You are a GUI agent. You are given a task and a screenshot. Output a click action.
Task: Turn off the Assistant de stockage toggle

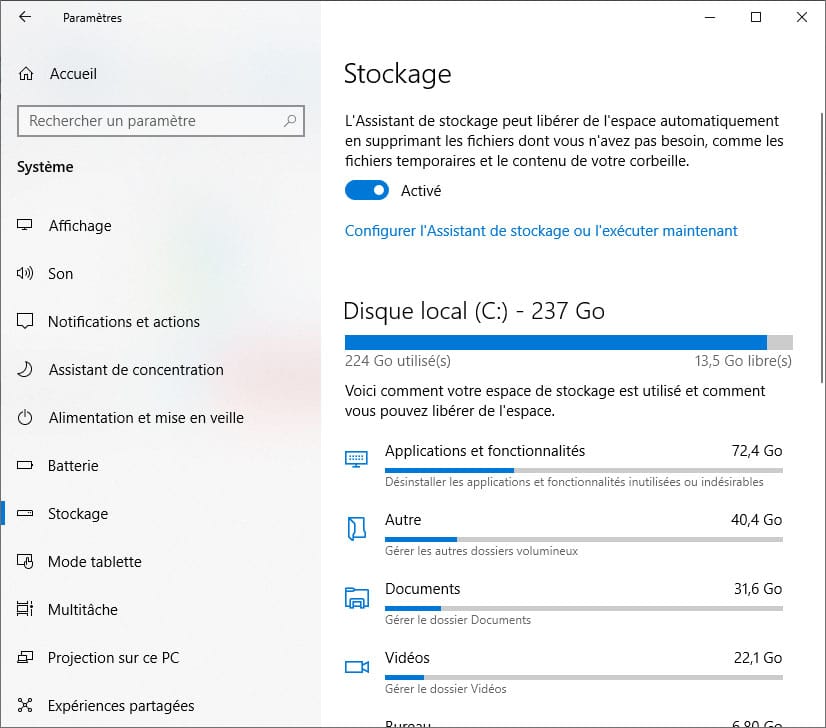tap(367, 190)
